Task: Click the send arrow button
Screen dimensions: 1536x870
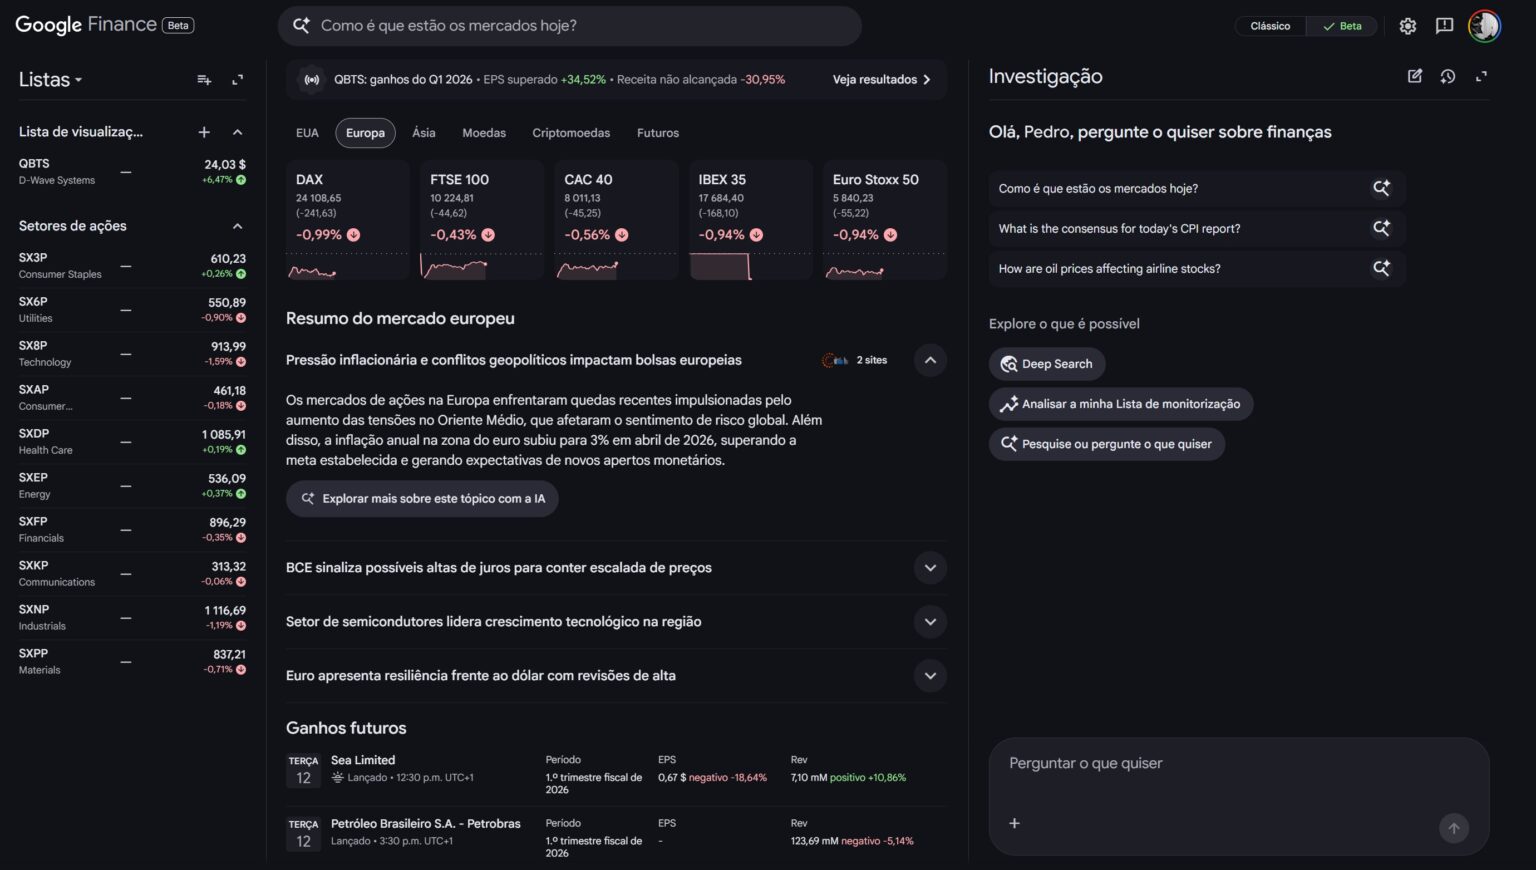Action: click(1454, 828)
